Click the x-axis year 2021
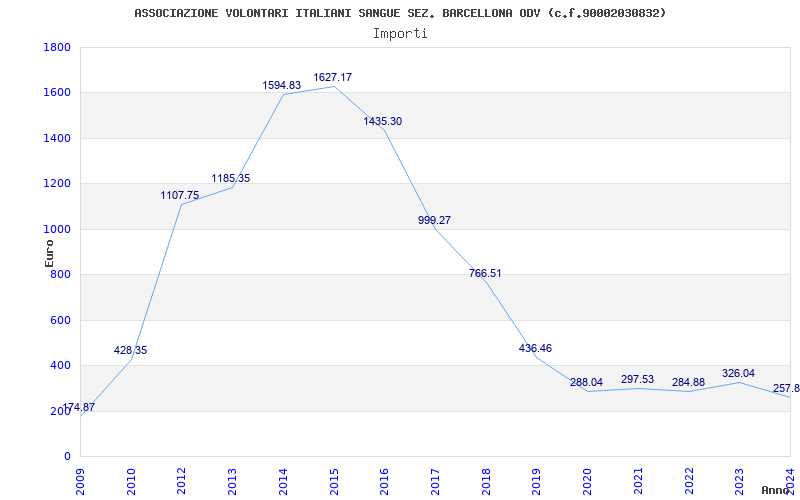The height and width of the screenshot is (500, 800). click(638, 482)
